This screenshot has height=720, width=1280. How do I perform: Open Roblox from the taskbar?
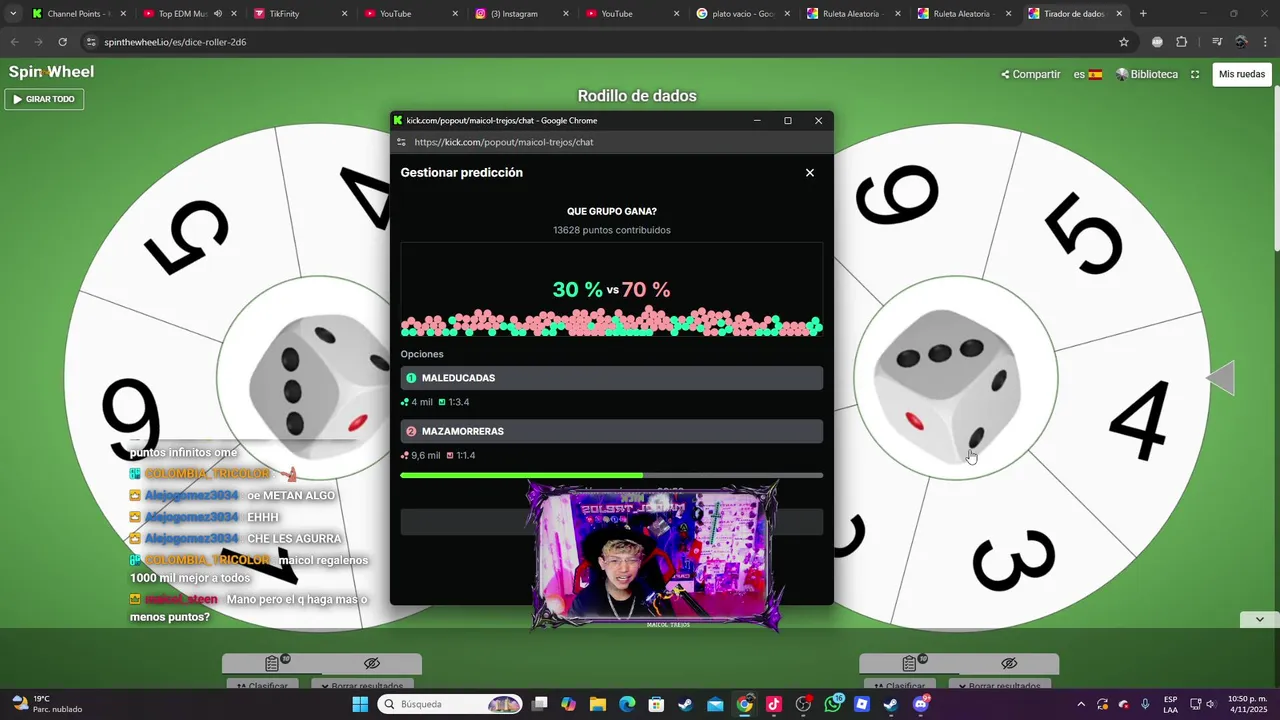(862, 704)
